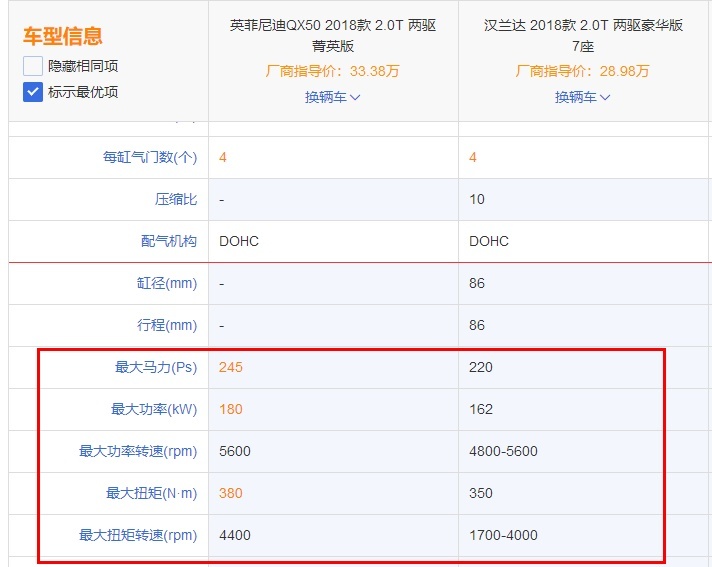
Task: Click 厂商指导价 28.98万 price
Action: tap(583, 71)
